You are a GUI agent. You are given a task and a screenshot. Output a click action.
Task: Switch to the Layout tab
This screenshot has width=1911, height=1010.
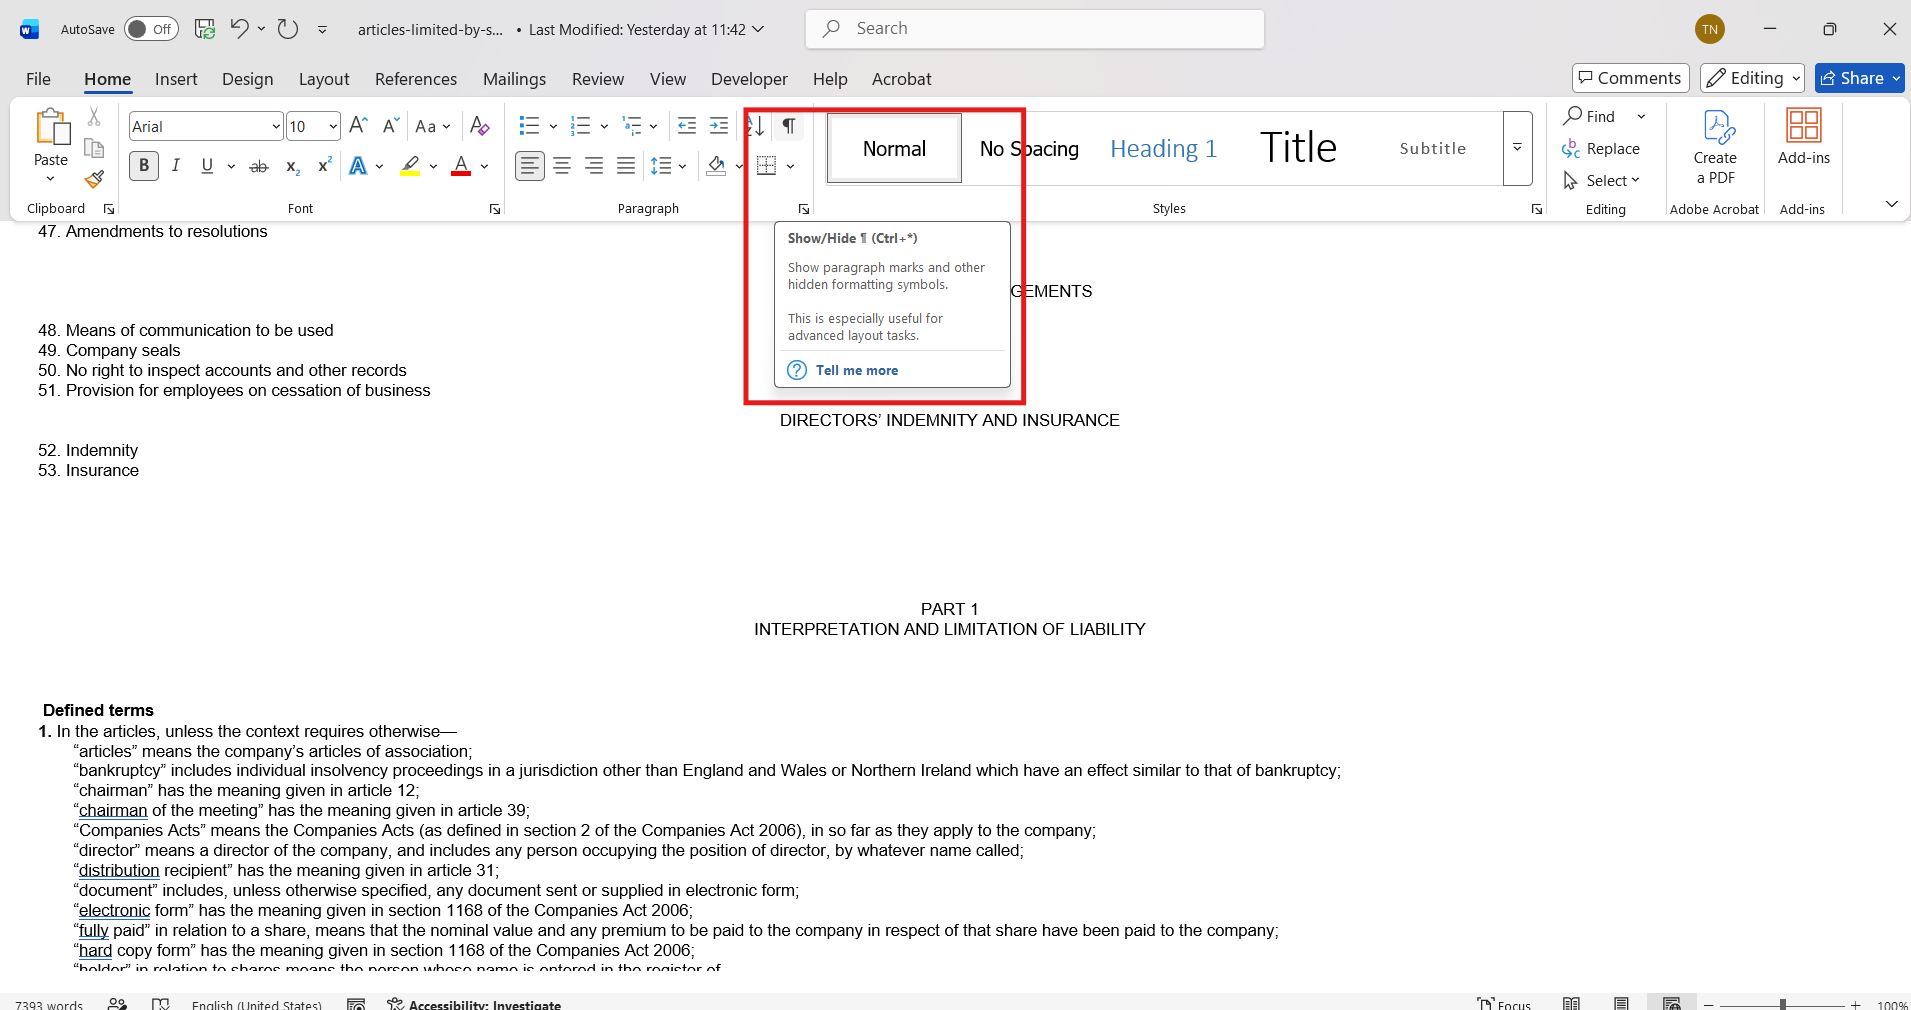click(x=324, y=79)
